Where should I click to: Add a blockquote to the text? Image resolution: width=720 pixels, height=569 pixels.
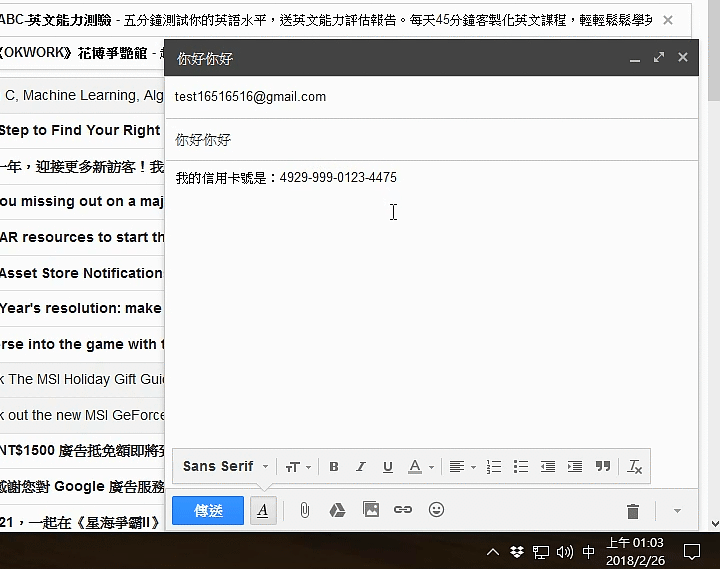click(603, 467)
